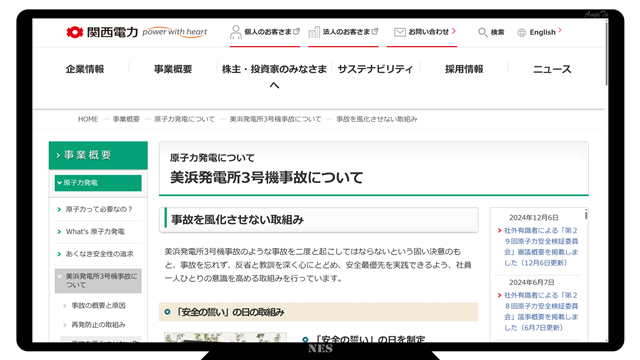
Task: Open the 第29回原子力安全検証委員会 news link
Action: coord(541,247)
